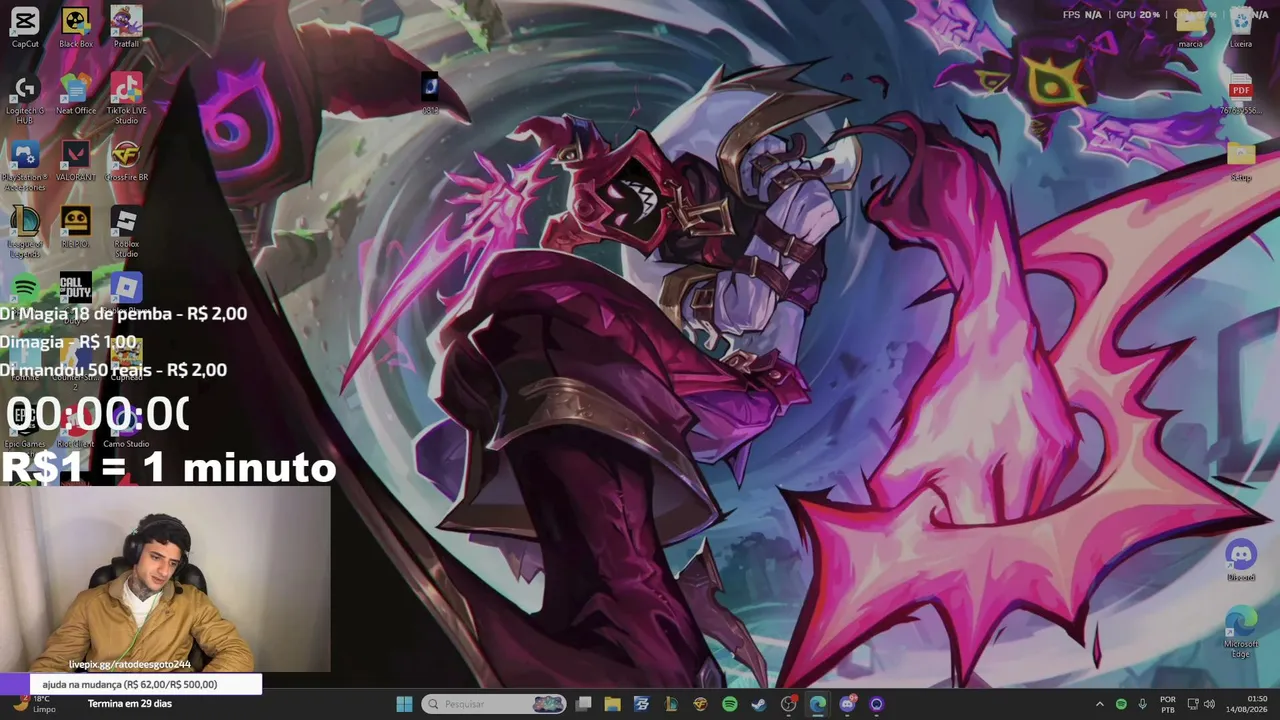Open Task View from the taskbar

coord(583,704)
